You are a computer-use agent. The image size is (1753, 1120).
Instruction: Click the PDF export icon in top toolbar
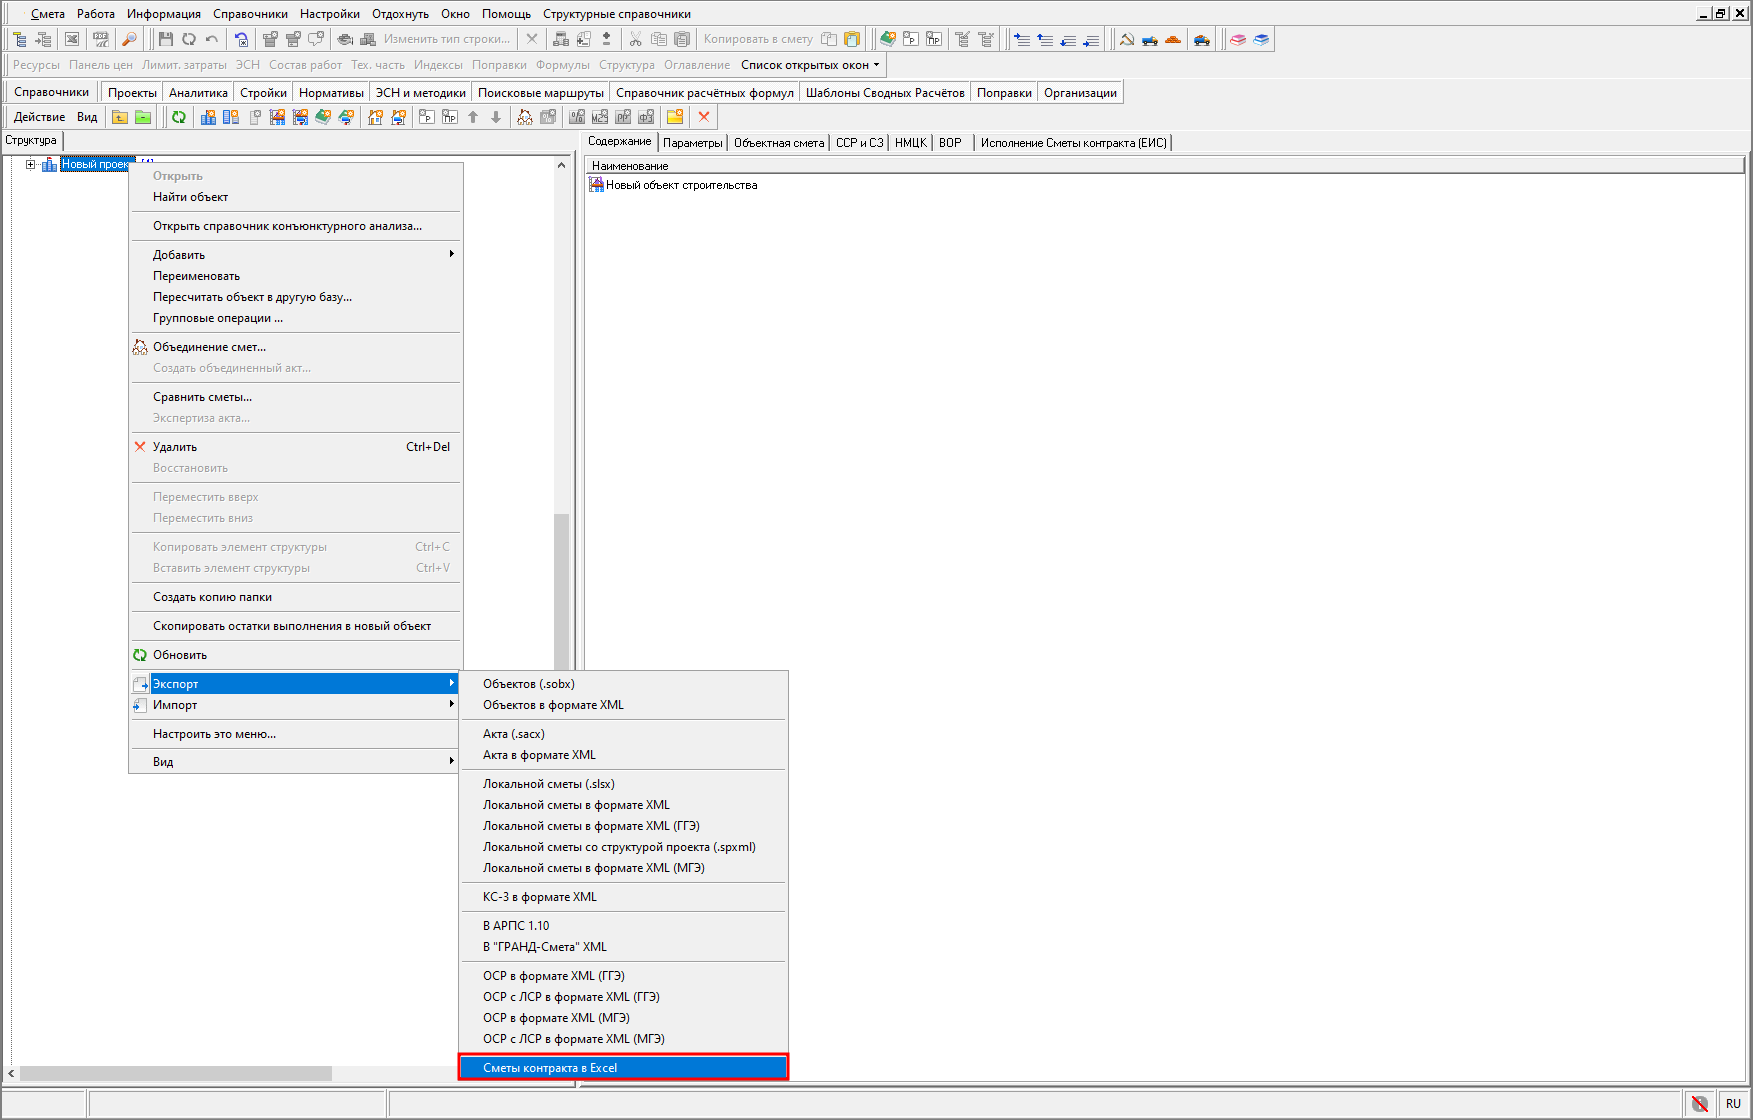tap(101, 39)
